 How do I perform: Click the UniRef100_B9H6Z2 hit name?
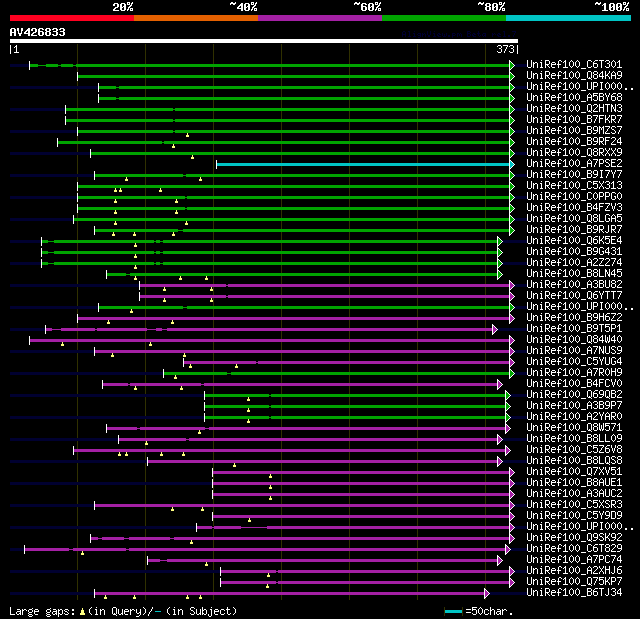click(x=574, y=317)
